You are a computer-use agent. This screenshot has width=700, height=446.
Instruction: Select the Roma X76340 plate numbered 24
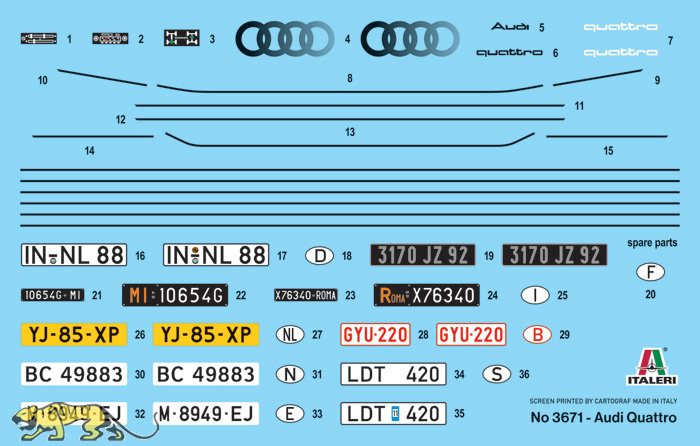427,295
